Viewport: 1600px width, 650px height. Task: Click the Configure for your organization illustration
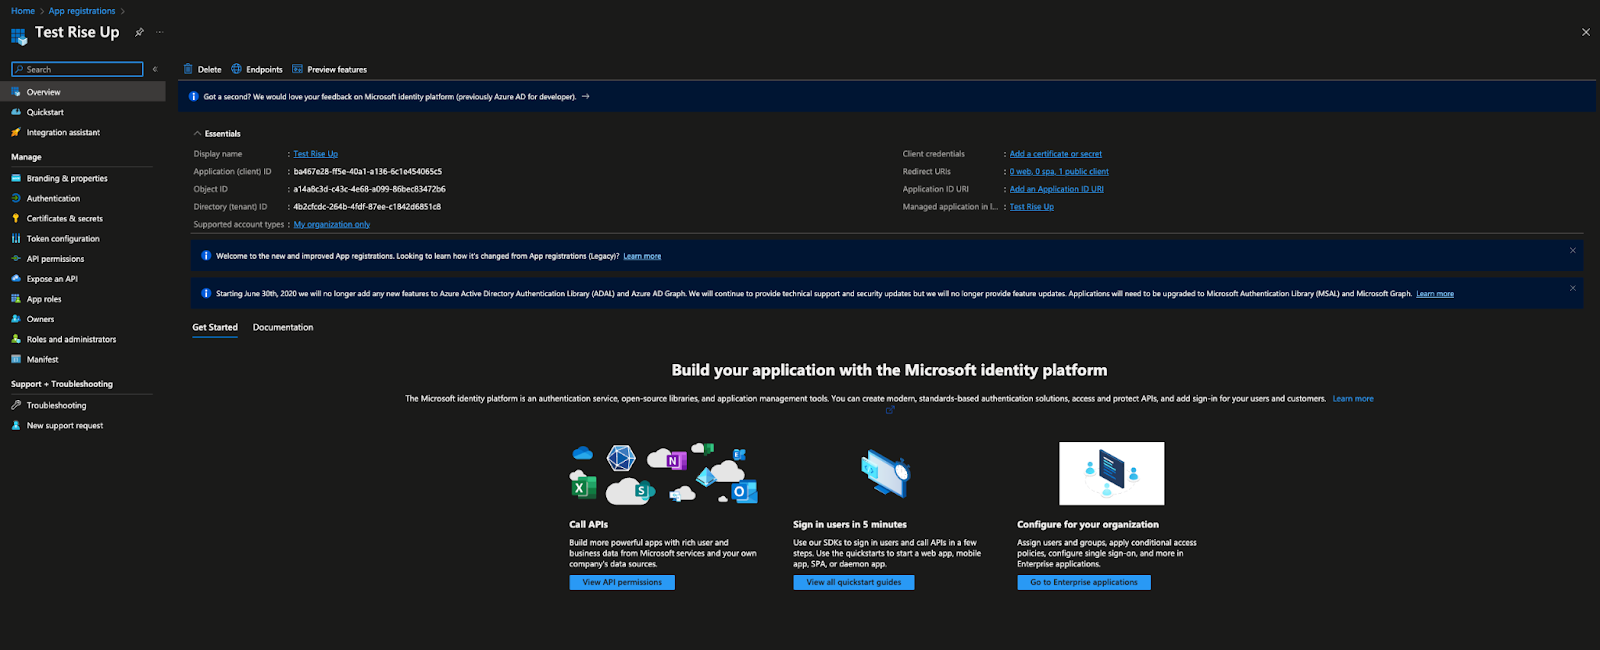pyautogui.click(x=1112, y=474)
